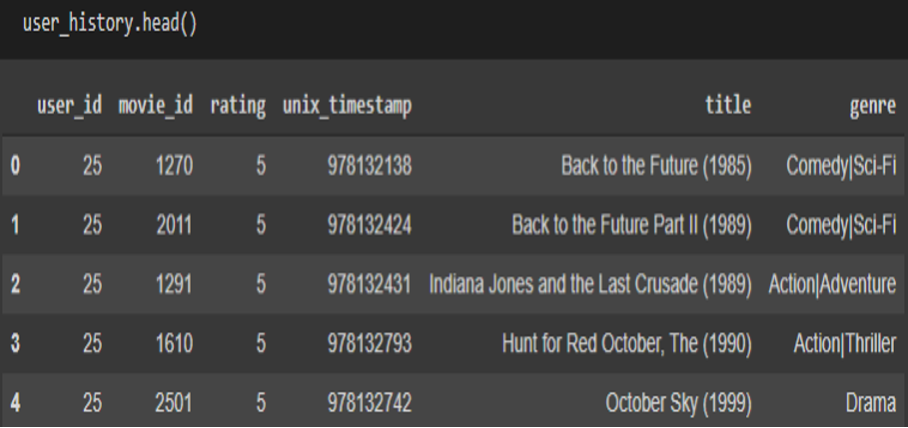Select row index 3
Viewport: 908px width, 428px height.
pyautogui.click(x=15, y=343)
